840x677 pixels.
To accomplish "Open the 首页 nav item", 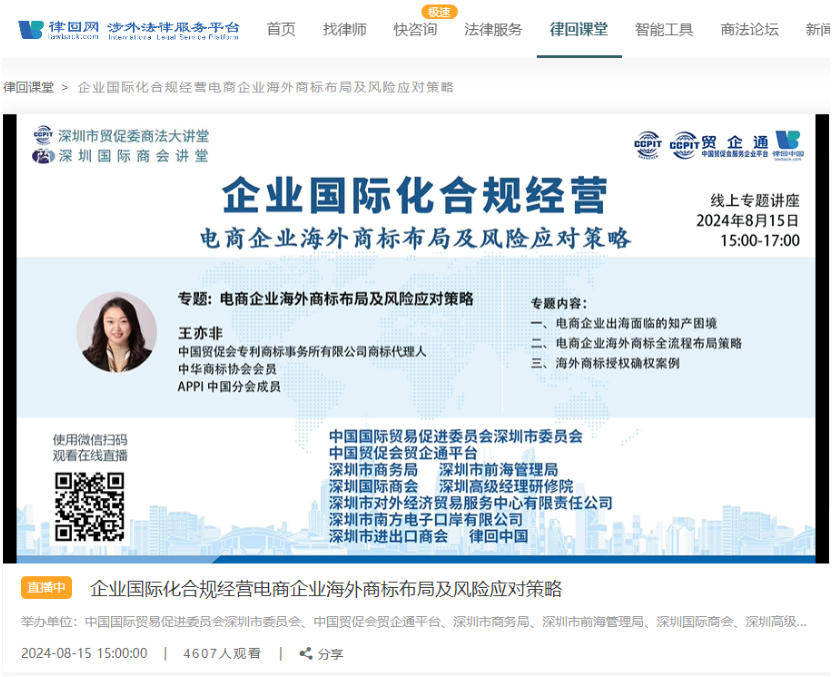I will pyautogui.click(x=281, y=29).
